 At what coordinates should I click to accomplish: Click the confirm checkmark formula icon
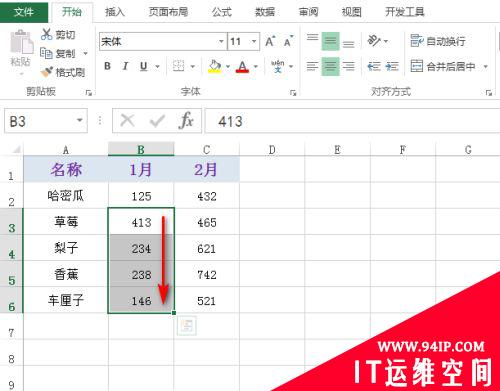tap(157, 121)
